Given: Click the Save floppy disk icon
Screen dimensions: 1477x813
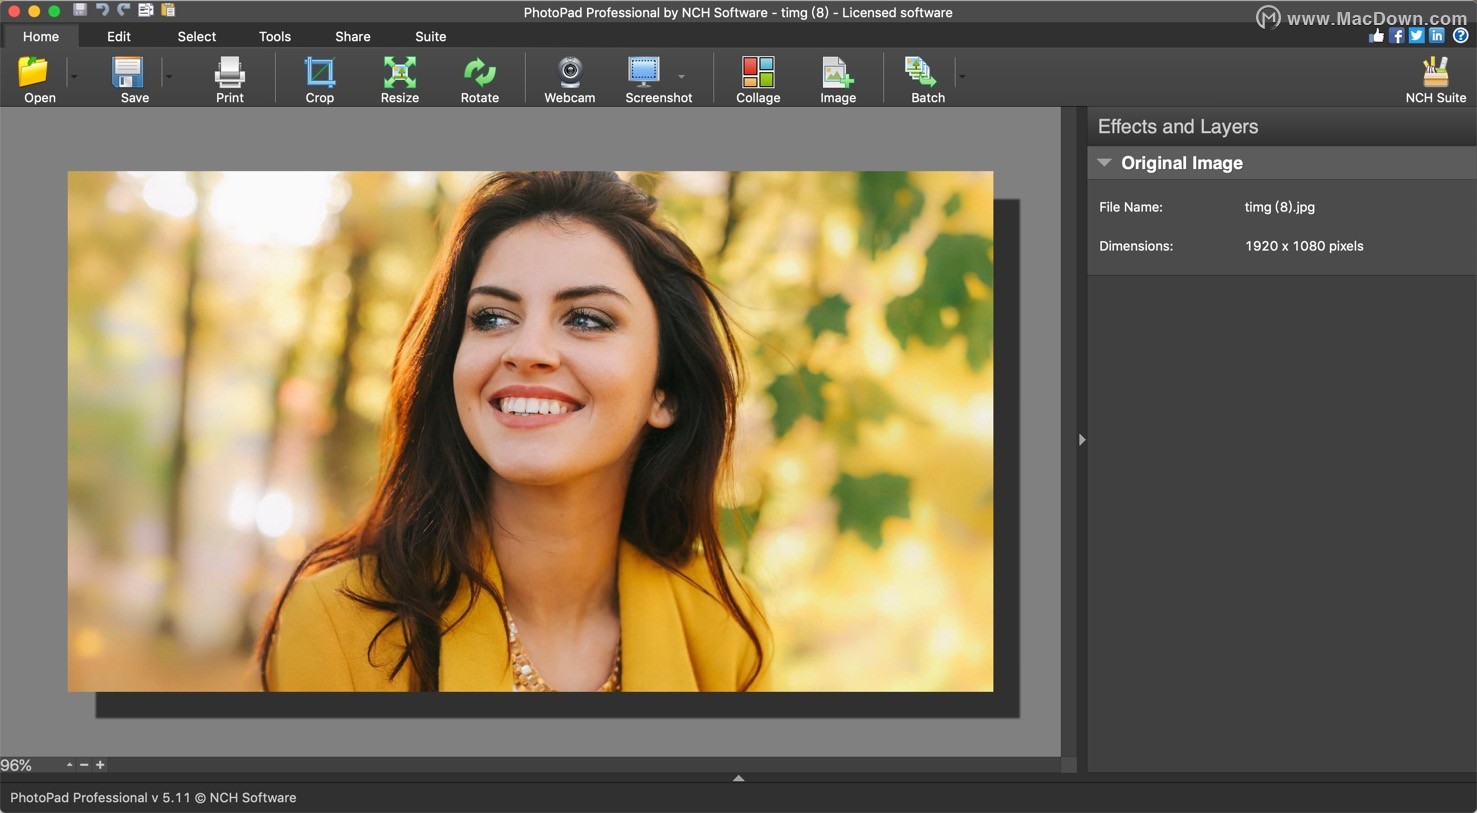Looking at the screenshot, I should click(x=128, y=72).
